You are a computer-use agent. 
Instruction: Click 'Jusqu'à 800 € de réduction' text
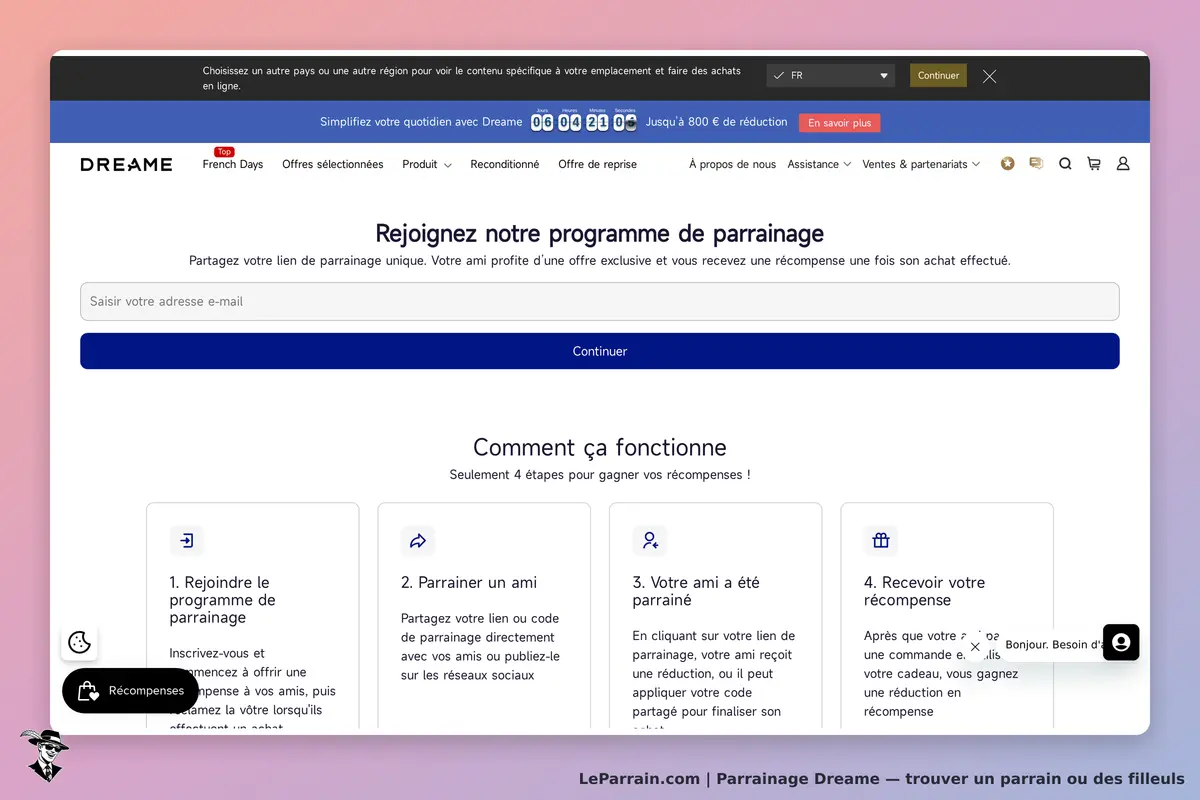click(717, 122)
